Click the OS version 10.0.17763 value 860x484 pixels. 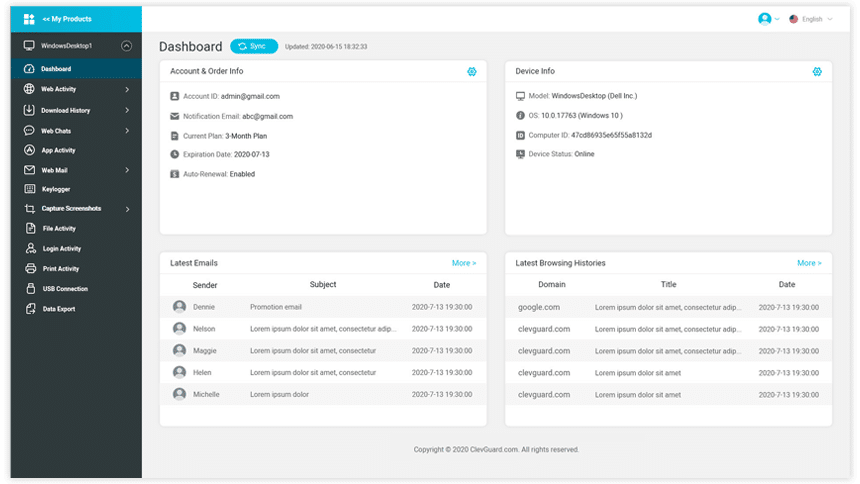[582, 115]
